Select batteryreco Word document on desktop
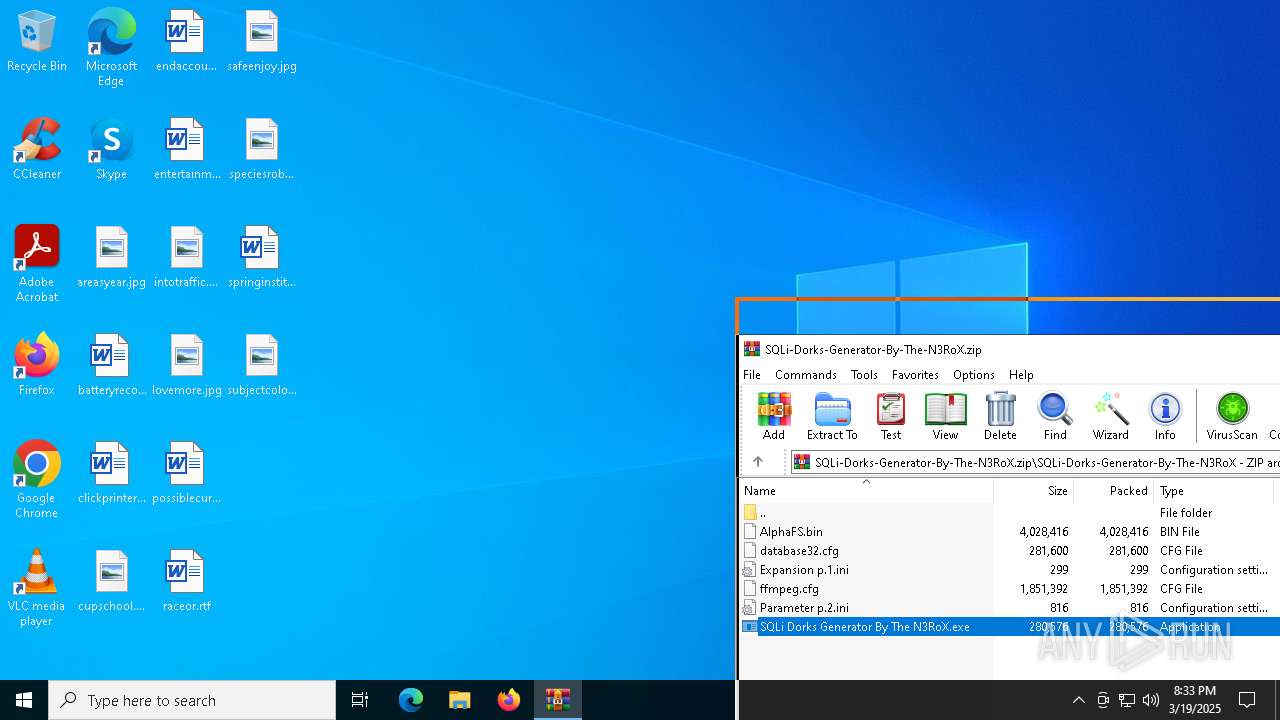Screen dimensions: 1280x720 tap(111, 365)
